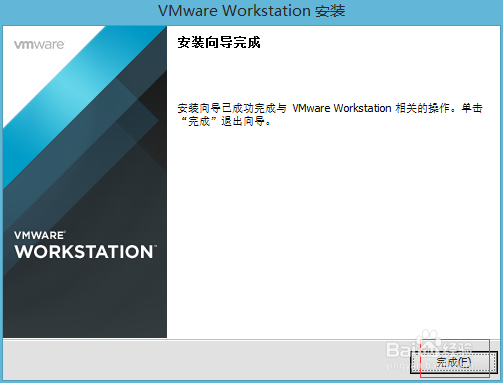This screenshot has width=503, height=383.
Task: Click the VMWARE WORKSTATION banner text
Action: click(x=85, y=245)
